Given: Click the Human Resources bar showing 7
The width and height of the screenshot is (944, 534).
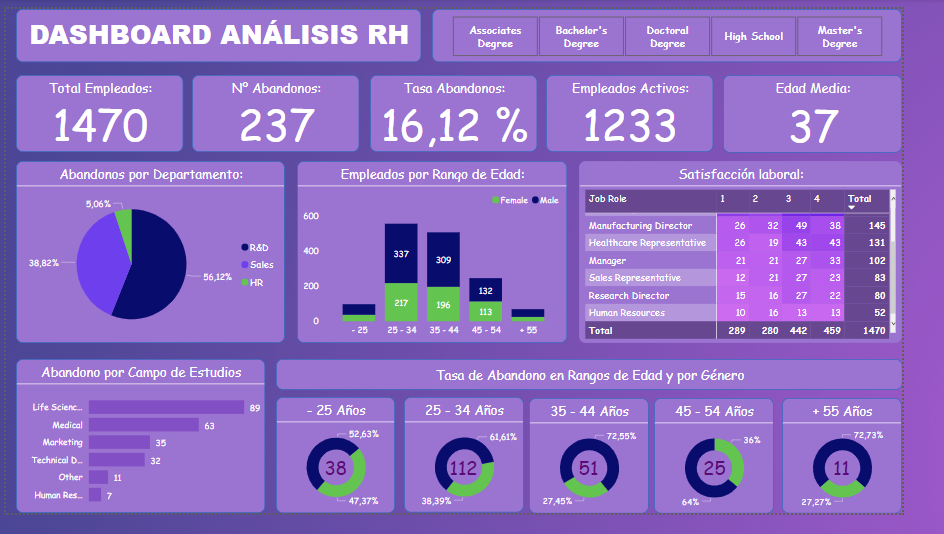Looking at the screenshot, I should click(95, 495).
